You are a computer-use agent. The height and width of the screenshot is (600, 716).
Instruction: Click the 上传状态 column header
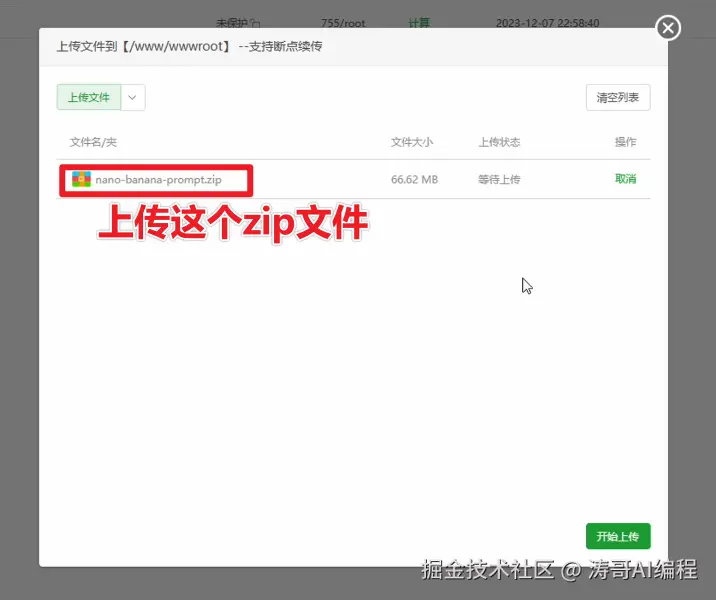[x=499, y=142]
